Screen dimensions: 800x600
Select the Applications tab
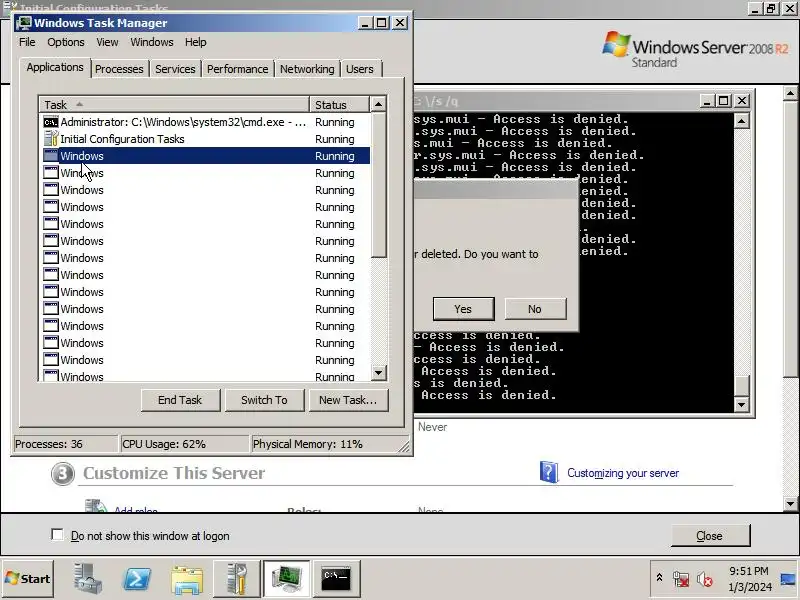(55, 67)
